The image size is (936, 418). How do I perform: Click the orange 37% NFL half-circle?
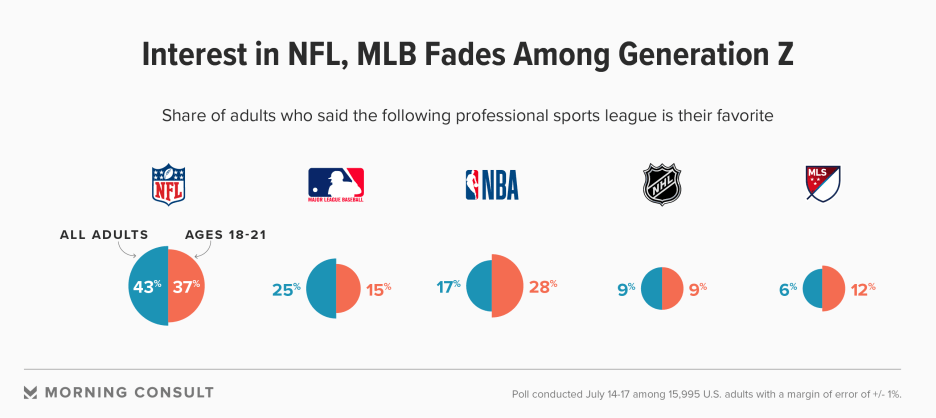(x=187, y=285)
